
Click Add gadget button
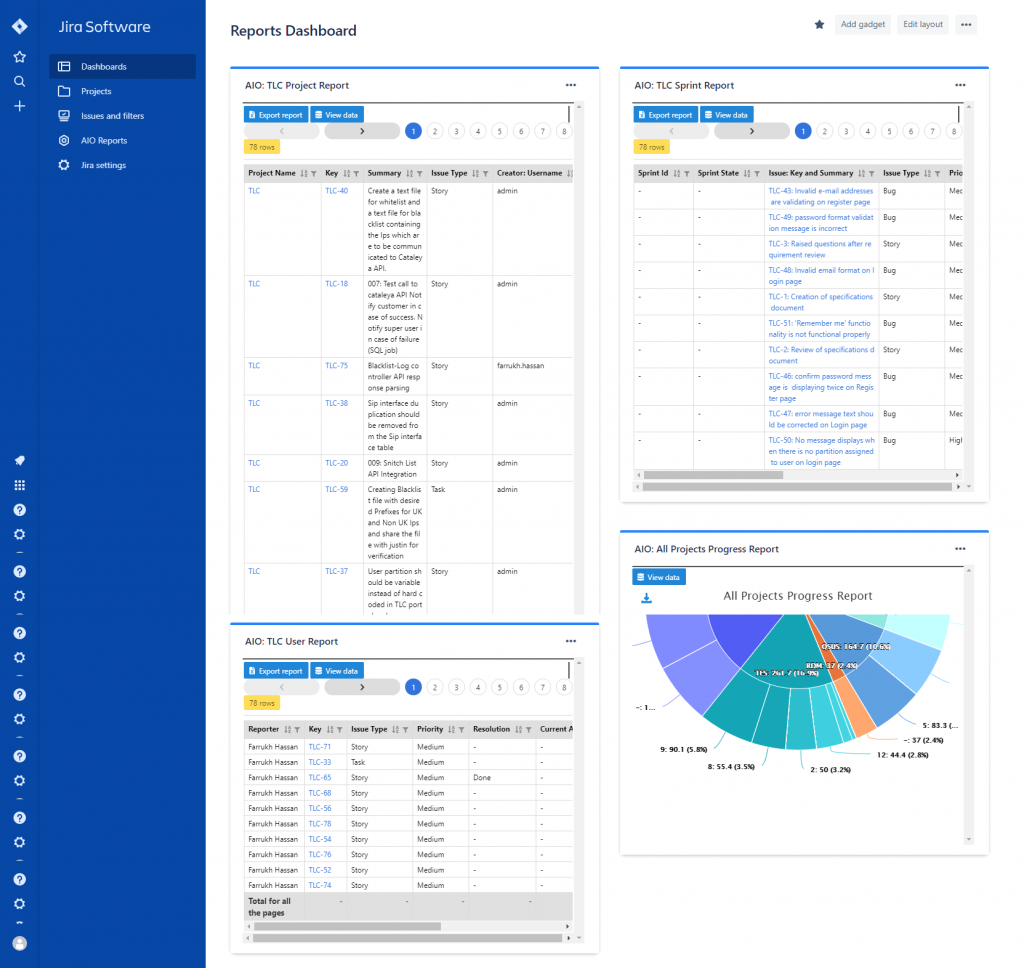point(863,24)
